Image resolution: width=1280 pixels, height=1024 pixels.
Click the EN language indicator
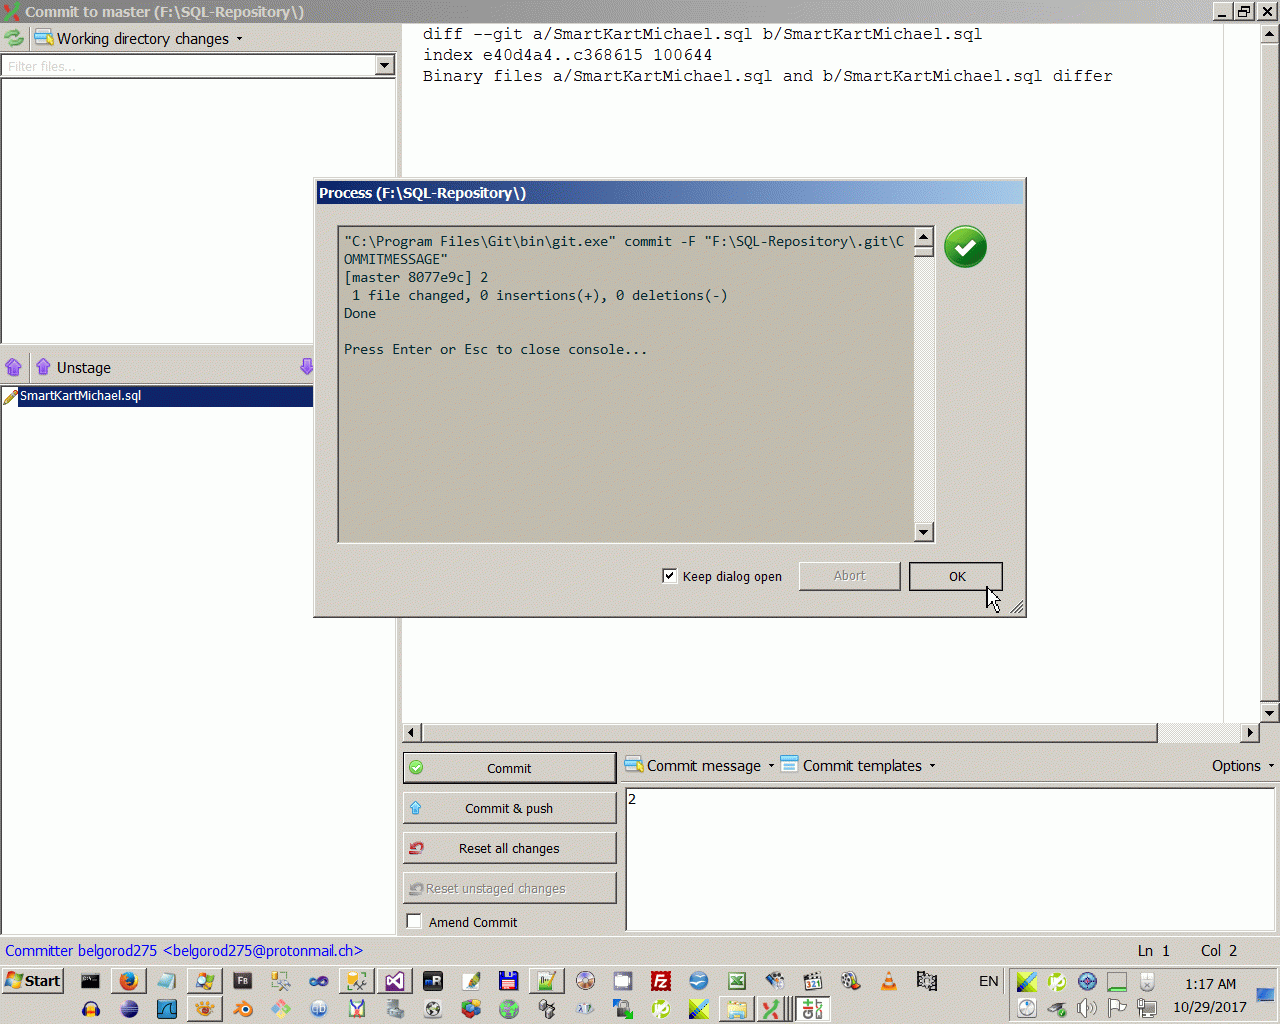[x=988, y=981]
